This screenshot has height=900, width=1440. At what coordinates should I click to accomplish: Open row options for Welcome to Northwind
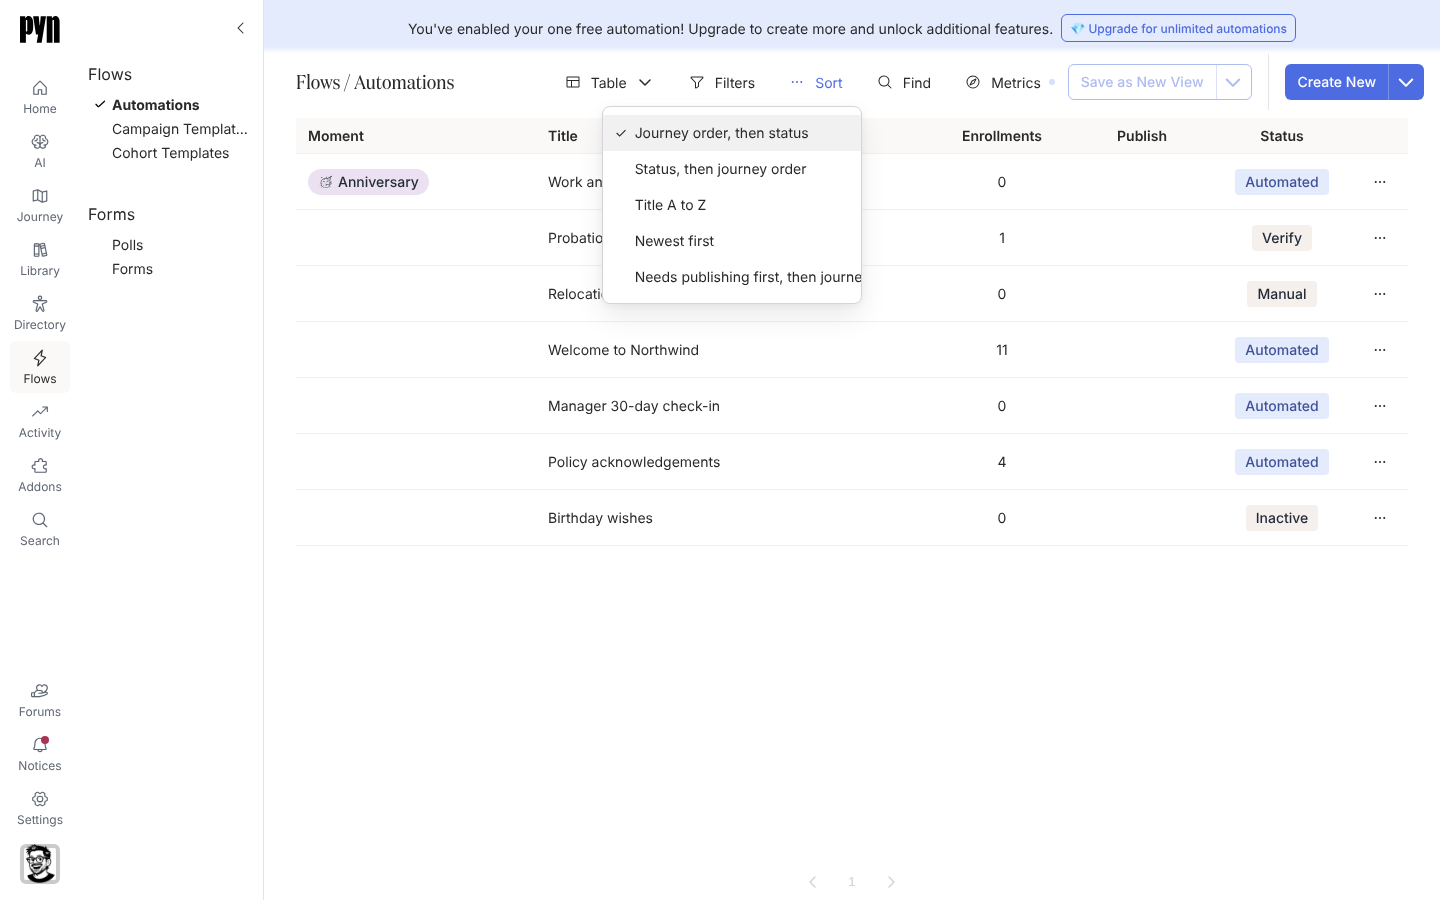tap(1380, 350)
